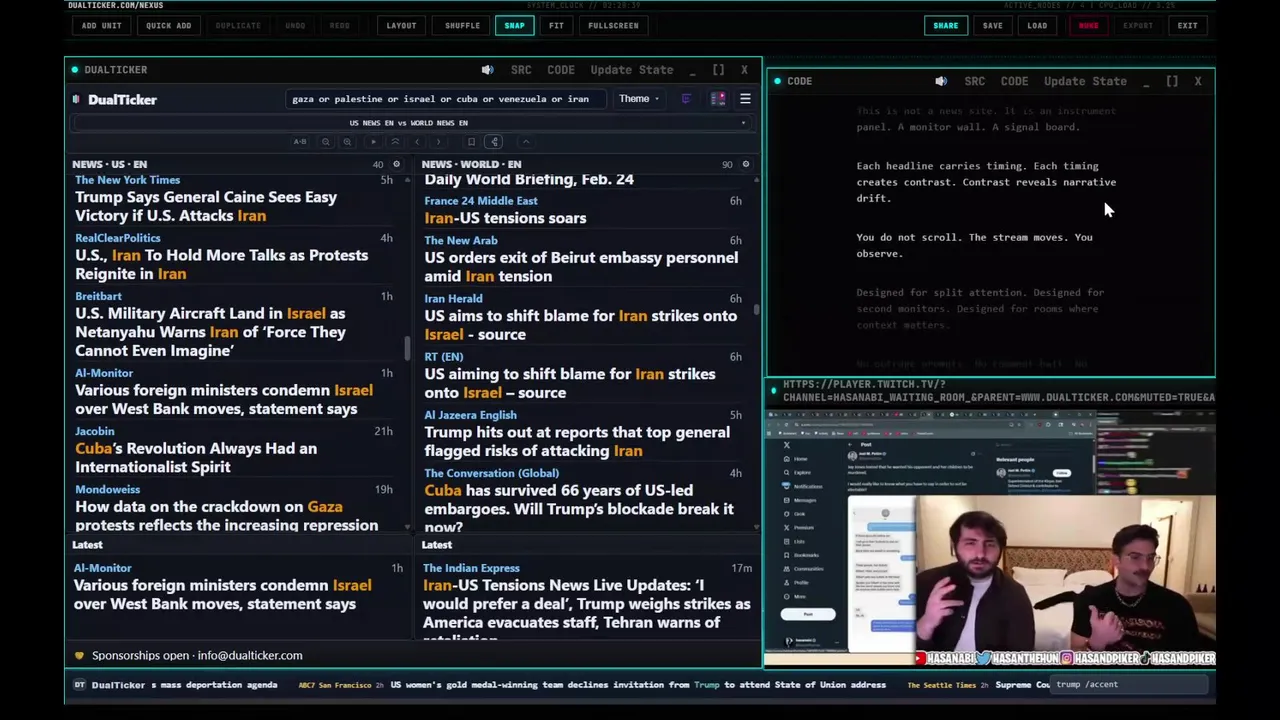Toggle the SNAP option

514,25
